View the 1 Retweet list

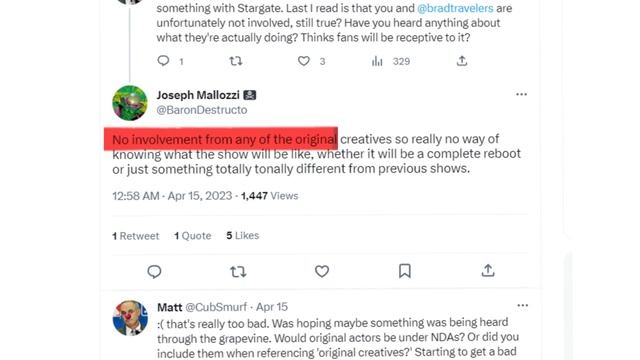(136, 236)
